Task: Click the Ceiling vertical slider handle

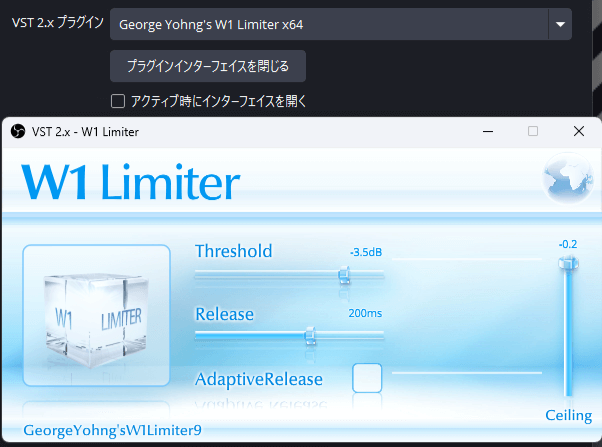Action: (568, 263)
